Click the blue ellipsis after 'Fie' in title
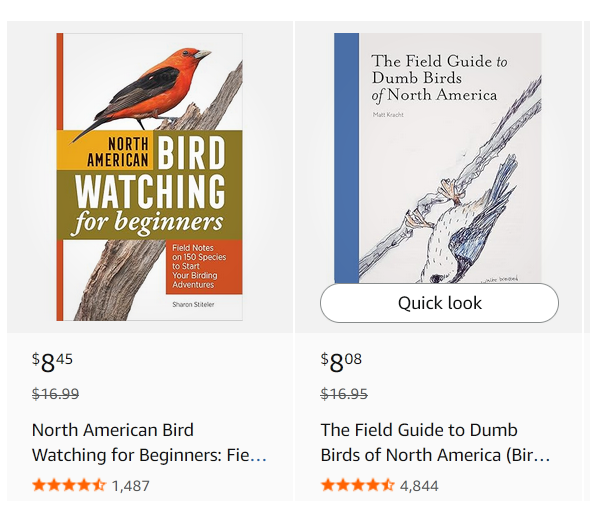Screen dimensions: 590x515 (259, 457)
